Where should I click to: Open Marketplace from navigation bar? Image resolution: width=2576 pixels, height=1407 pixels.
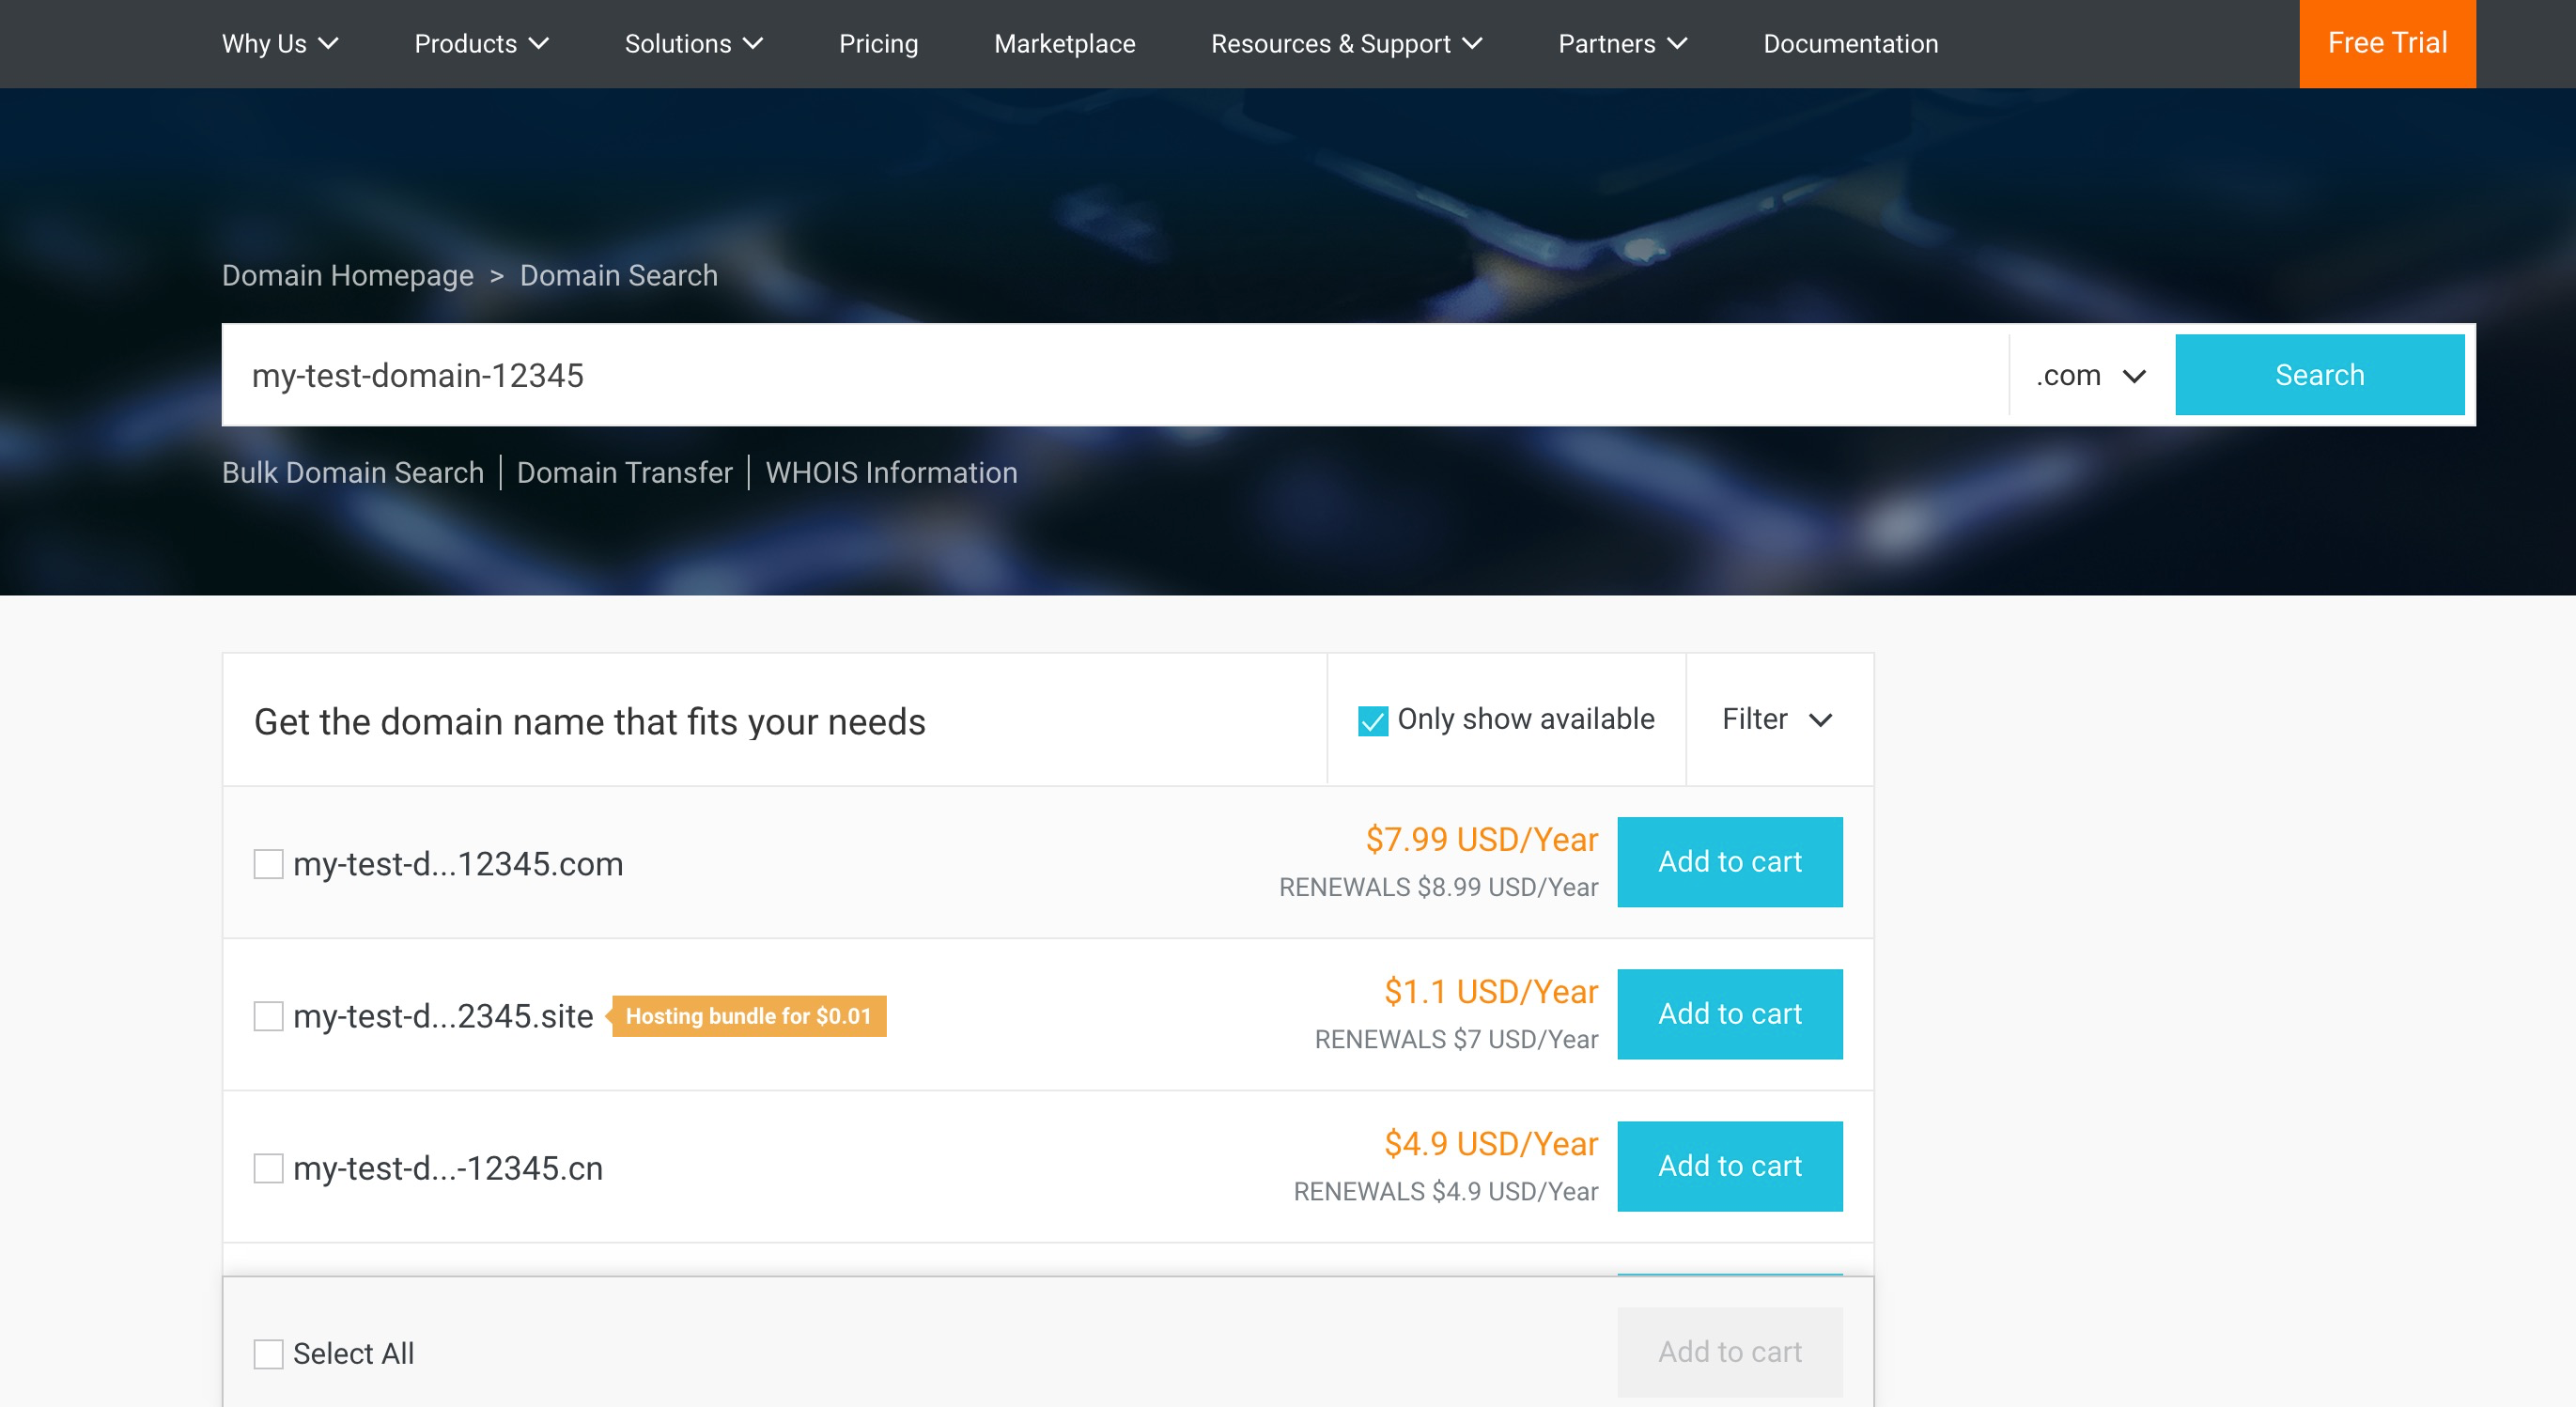click(x=1064, y=44)
